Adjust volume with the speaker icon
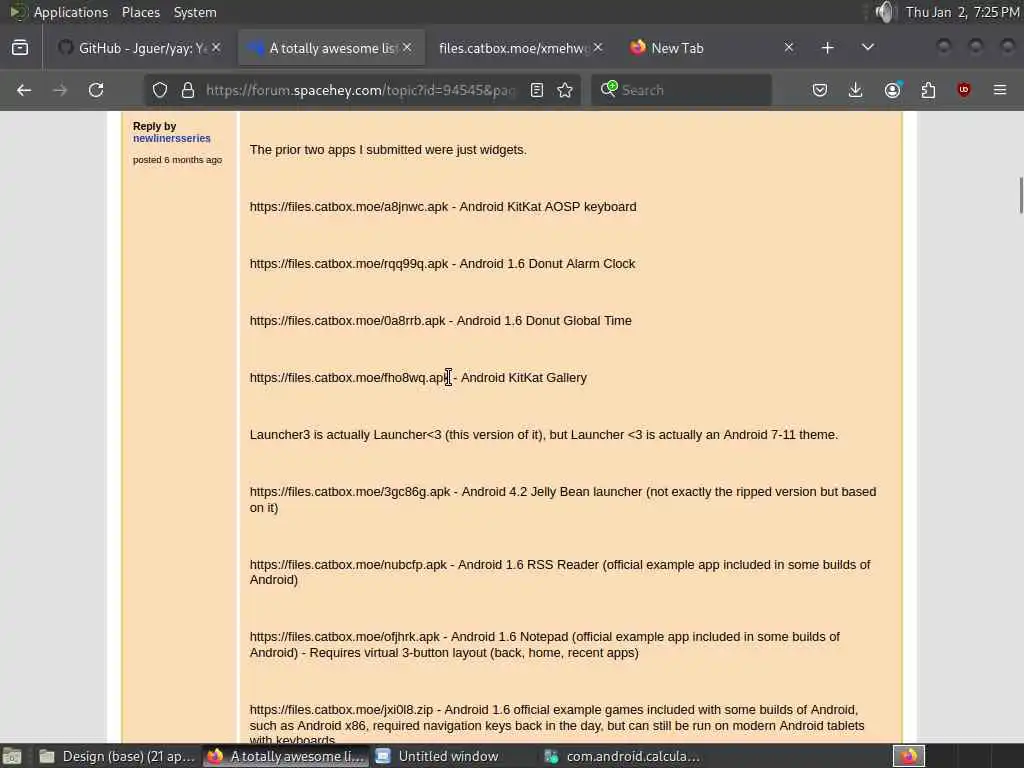Viewport: 1024px width, 768px height. (885, 12)
